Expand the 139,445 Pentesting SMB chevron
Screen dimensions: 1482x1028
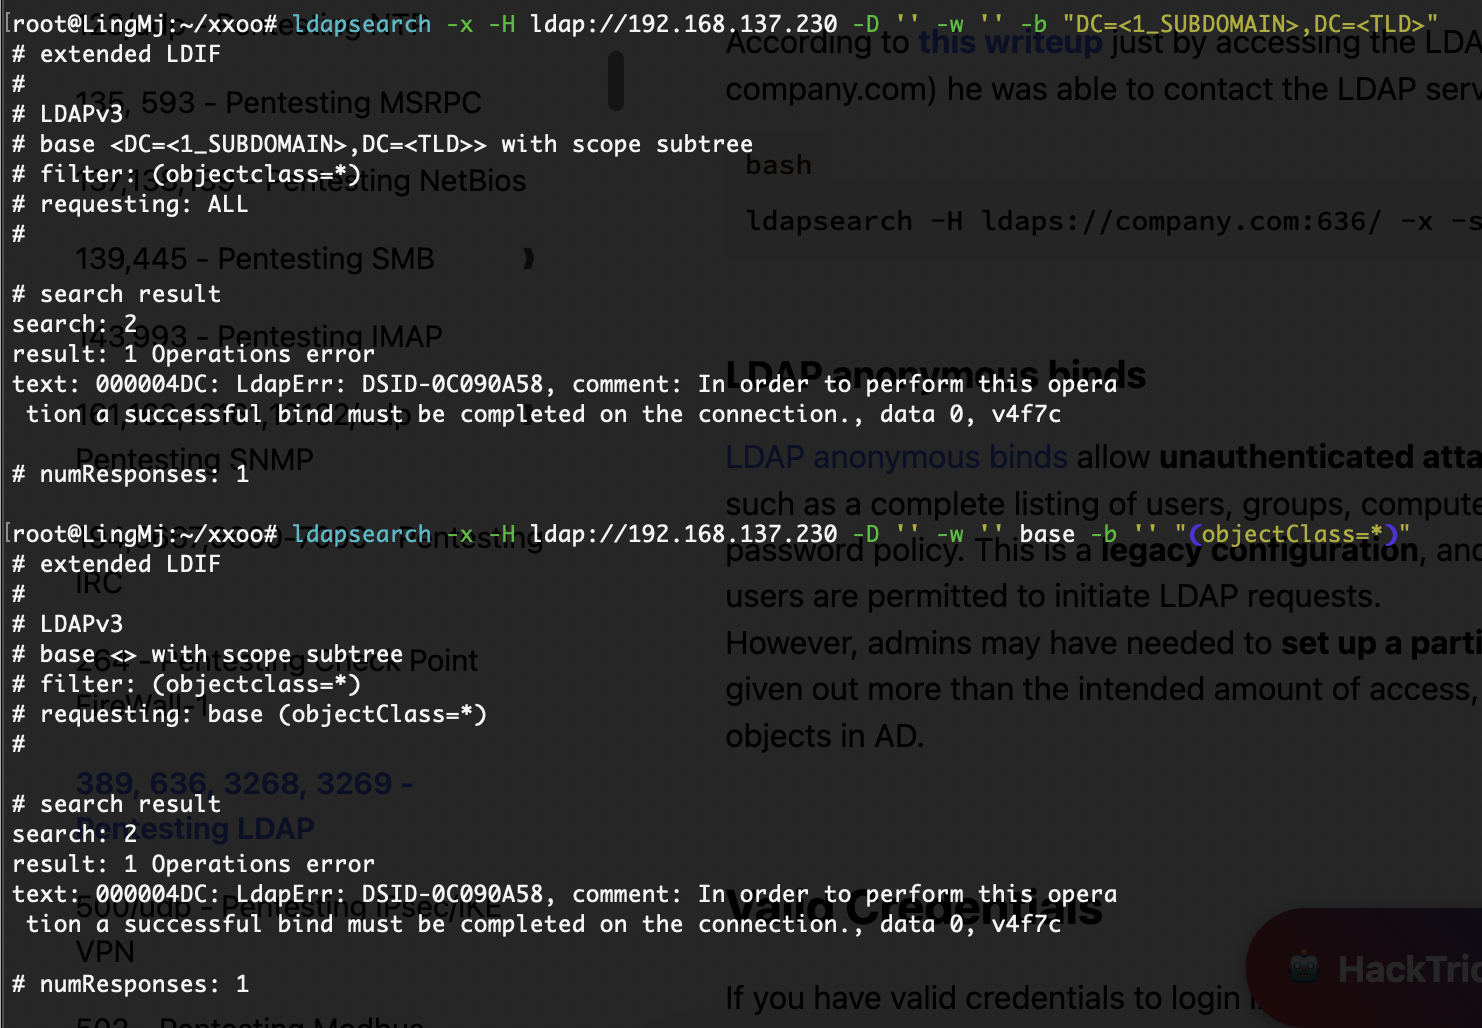[x=528, y=259]
